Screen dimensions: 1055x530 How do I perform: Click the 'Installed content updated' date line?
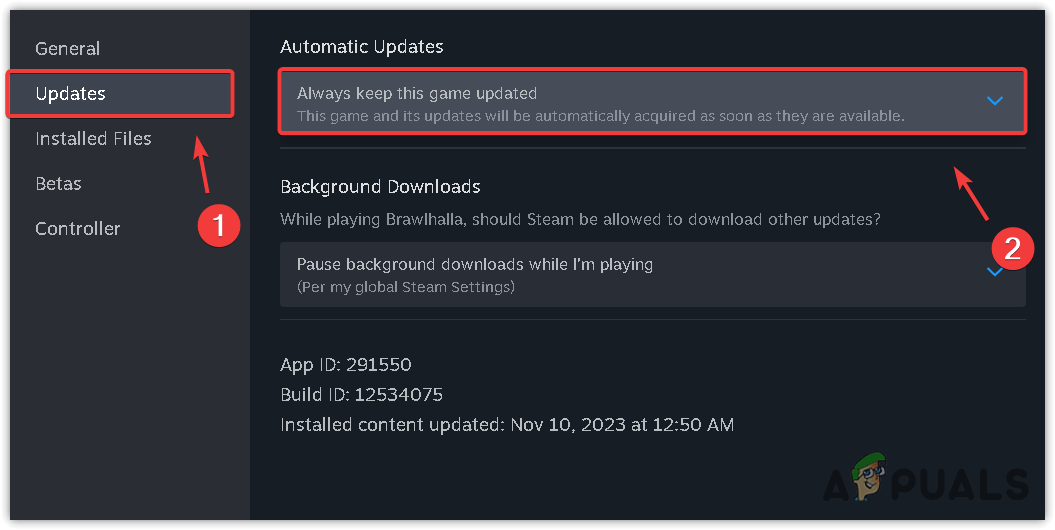pyautogui.click(x=507, y=425)
